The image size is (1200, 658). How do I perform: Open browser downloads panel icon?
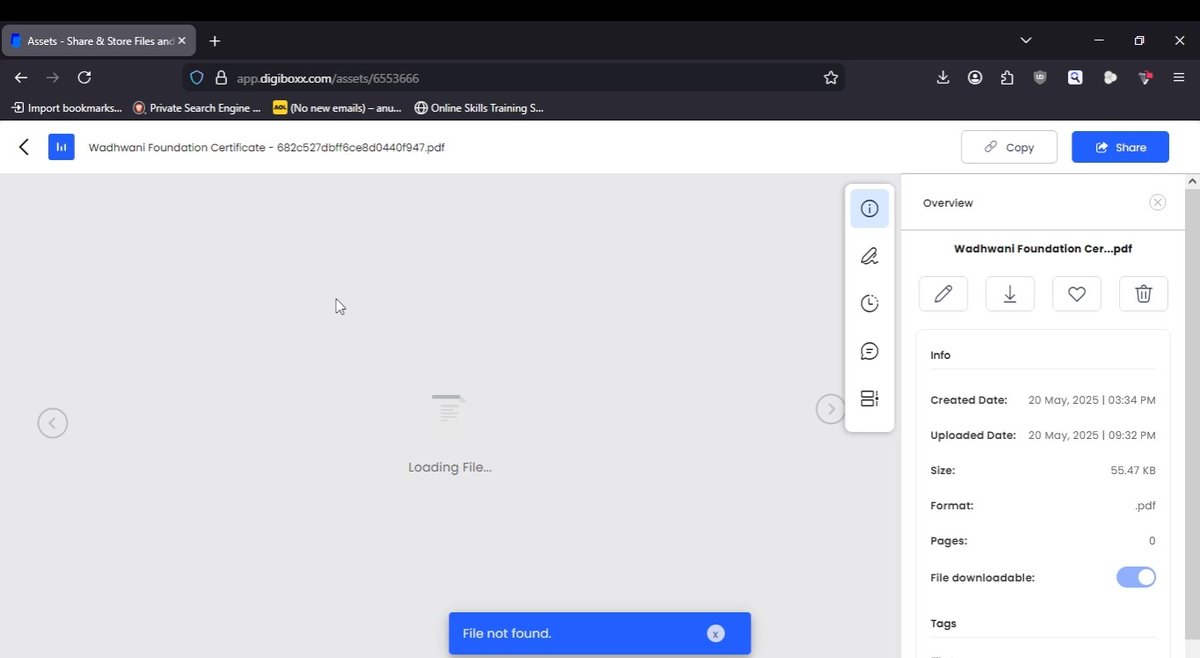coord(943,77)
